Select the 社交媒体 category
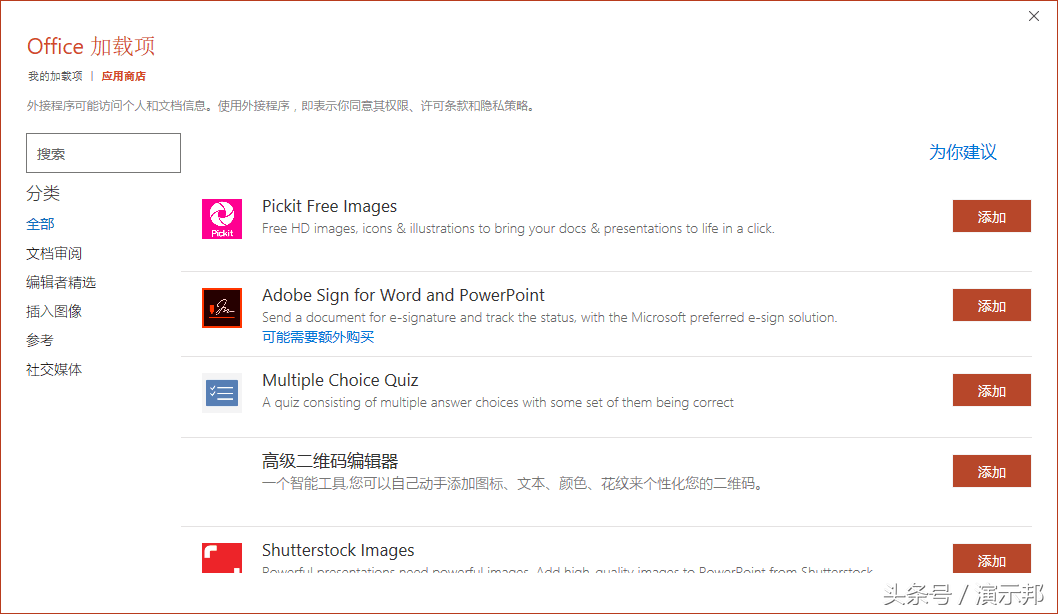 pos(54,370)
